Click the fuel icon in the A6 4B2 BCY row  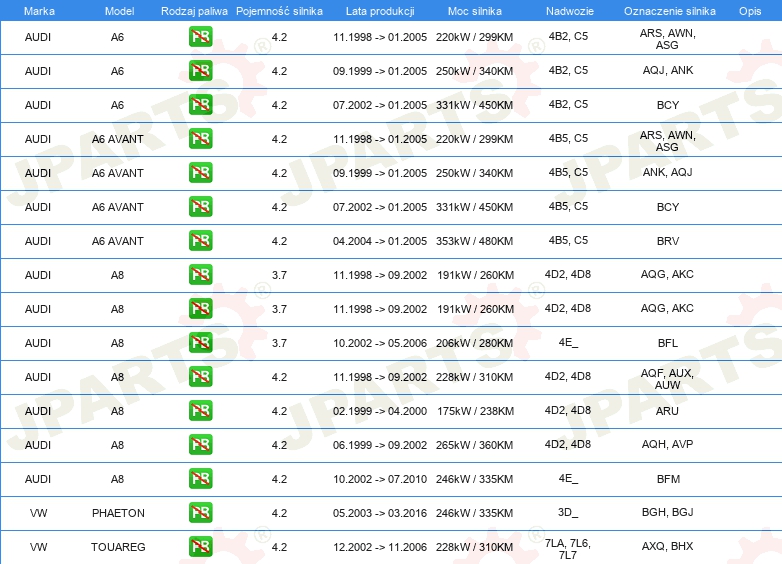point(200,105)
